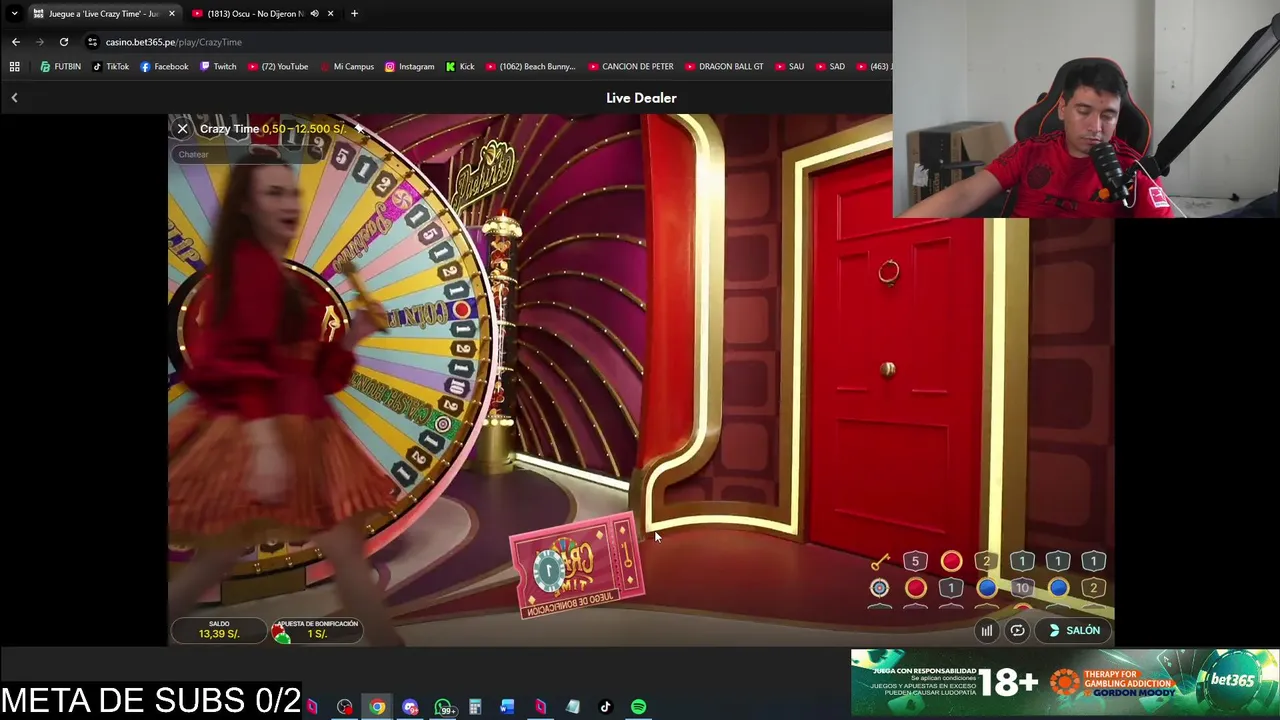Viewport: 1280px width, 720px height.
Task: Open Word from the taskbar
Action: [x=507, y=707]
